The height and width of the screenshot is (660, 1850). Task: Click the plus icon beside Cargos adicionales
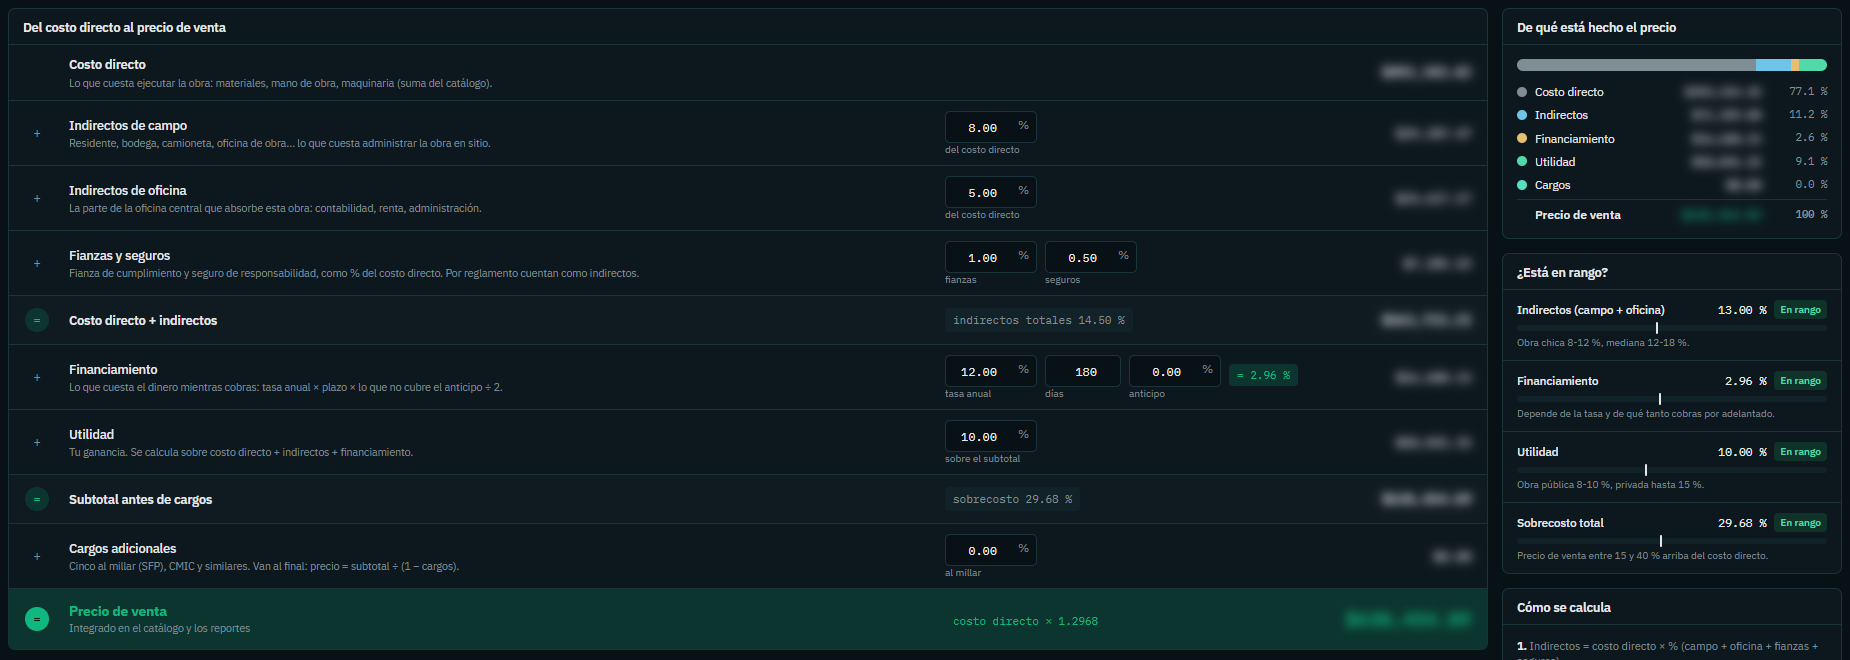point(37,557)
